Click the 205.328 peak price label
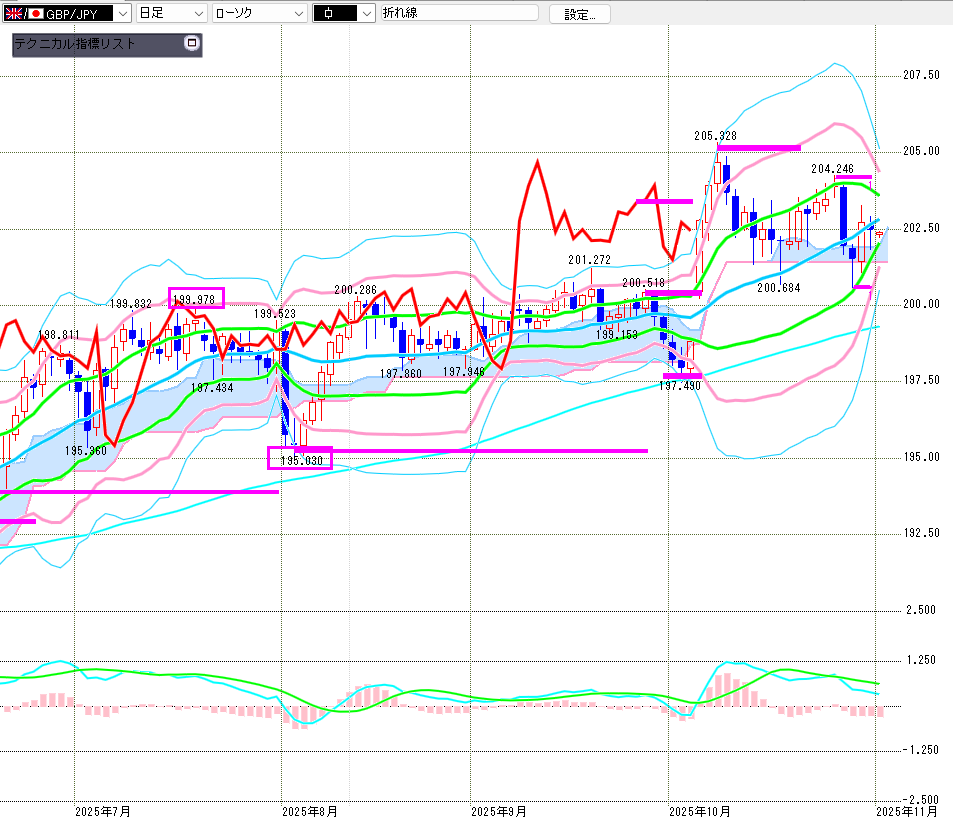The image size is (953, 822). pyautogui.click(x=715, y=135)
